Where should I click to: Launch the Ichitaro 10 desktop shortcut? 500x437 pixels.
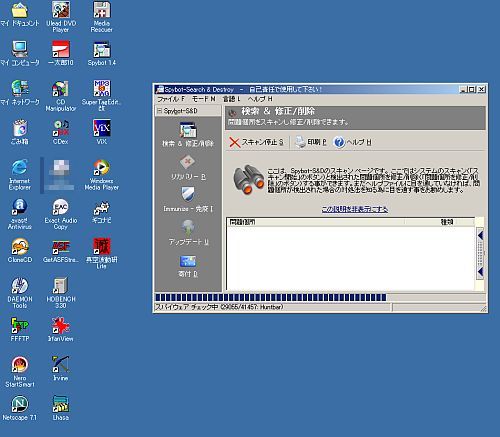coord(61,53)
